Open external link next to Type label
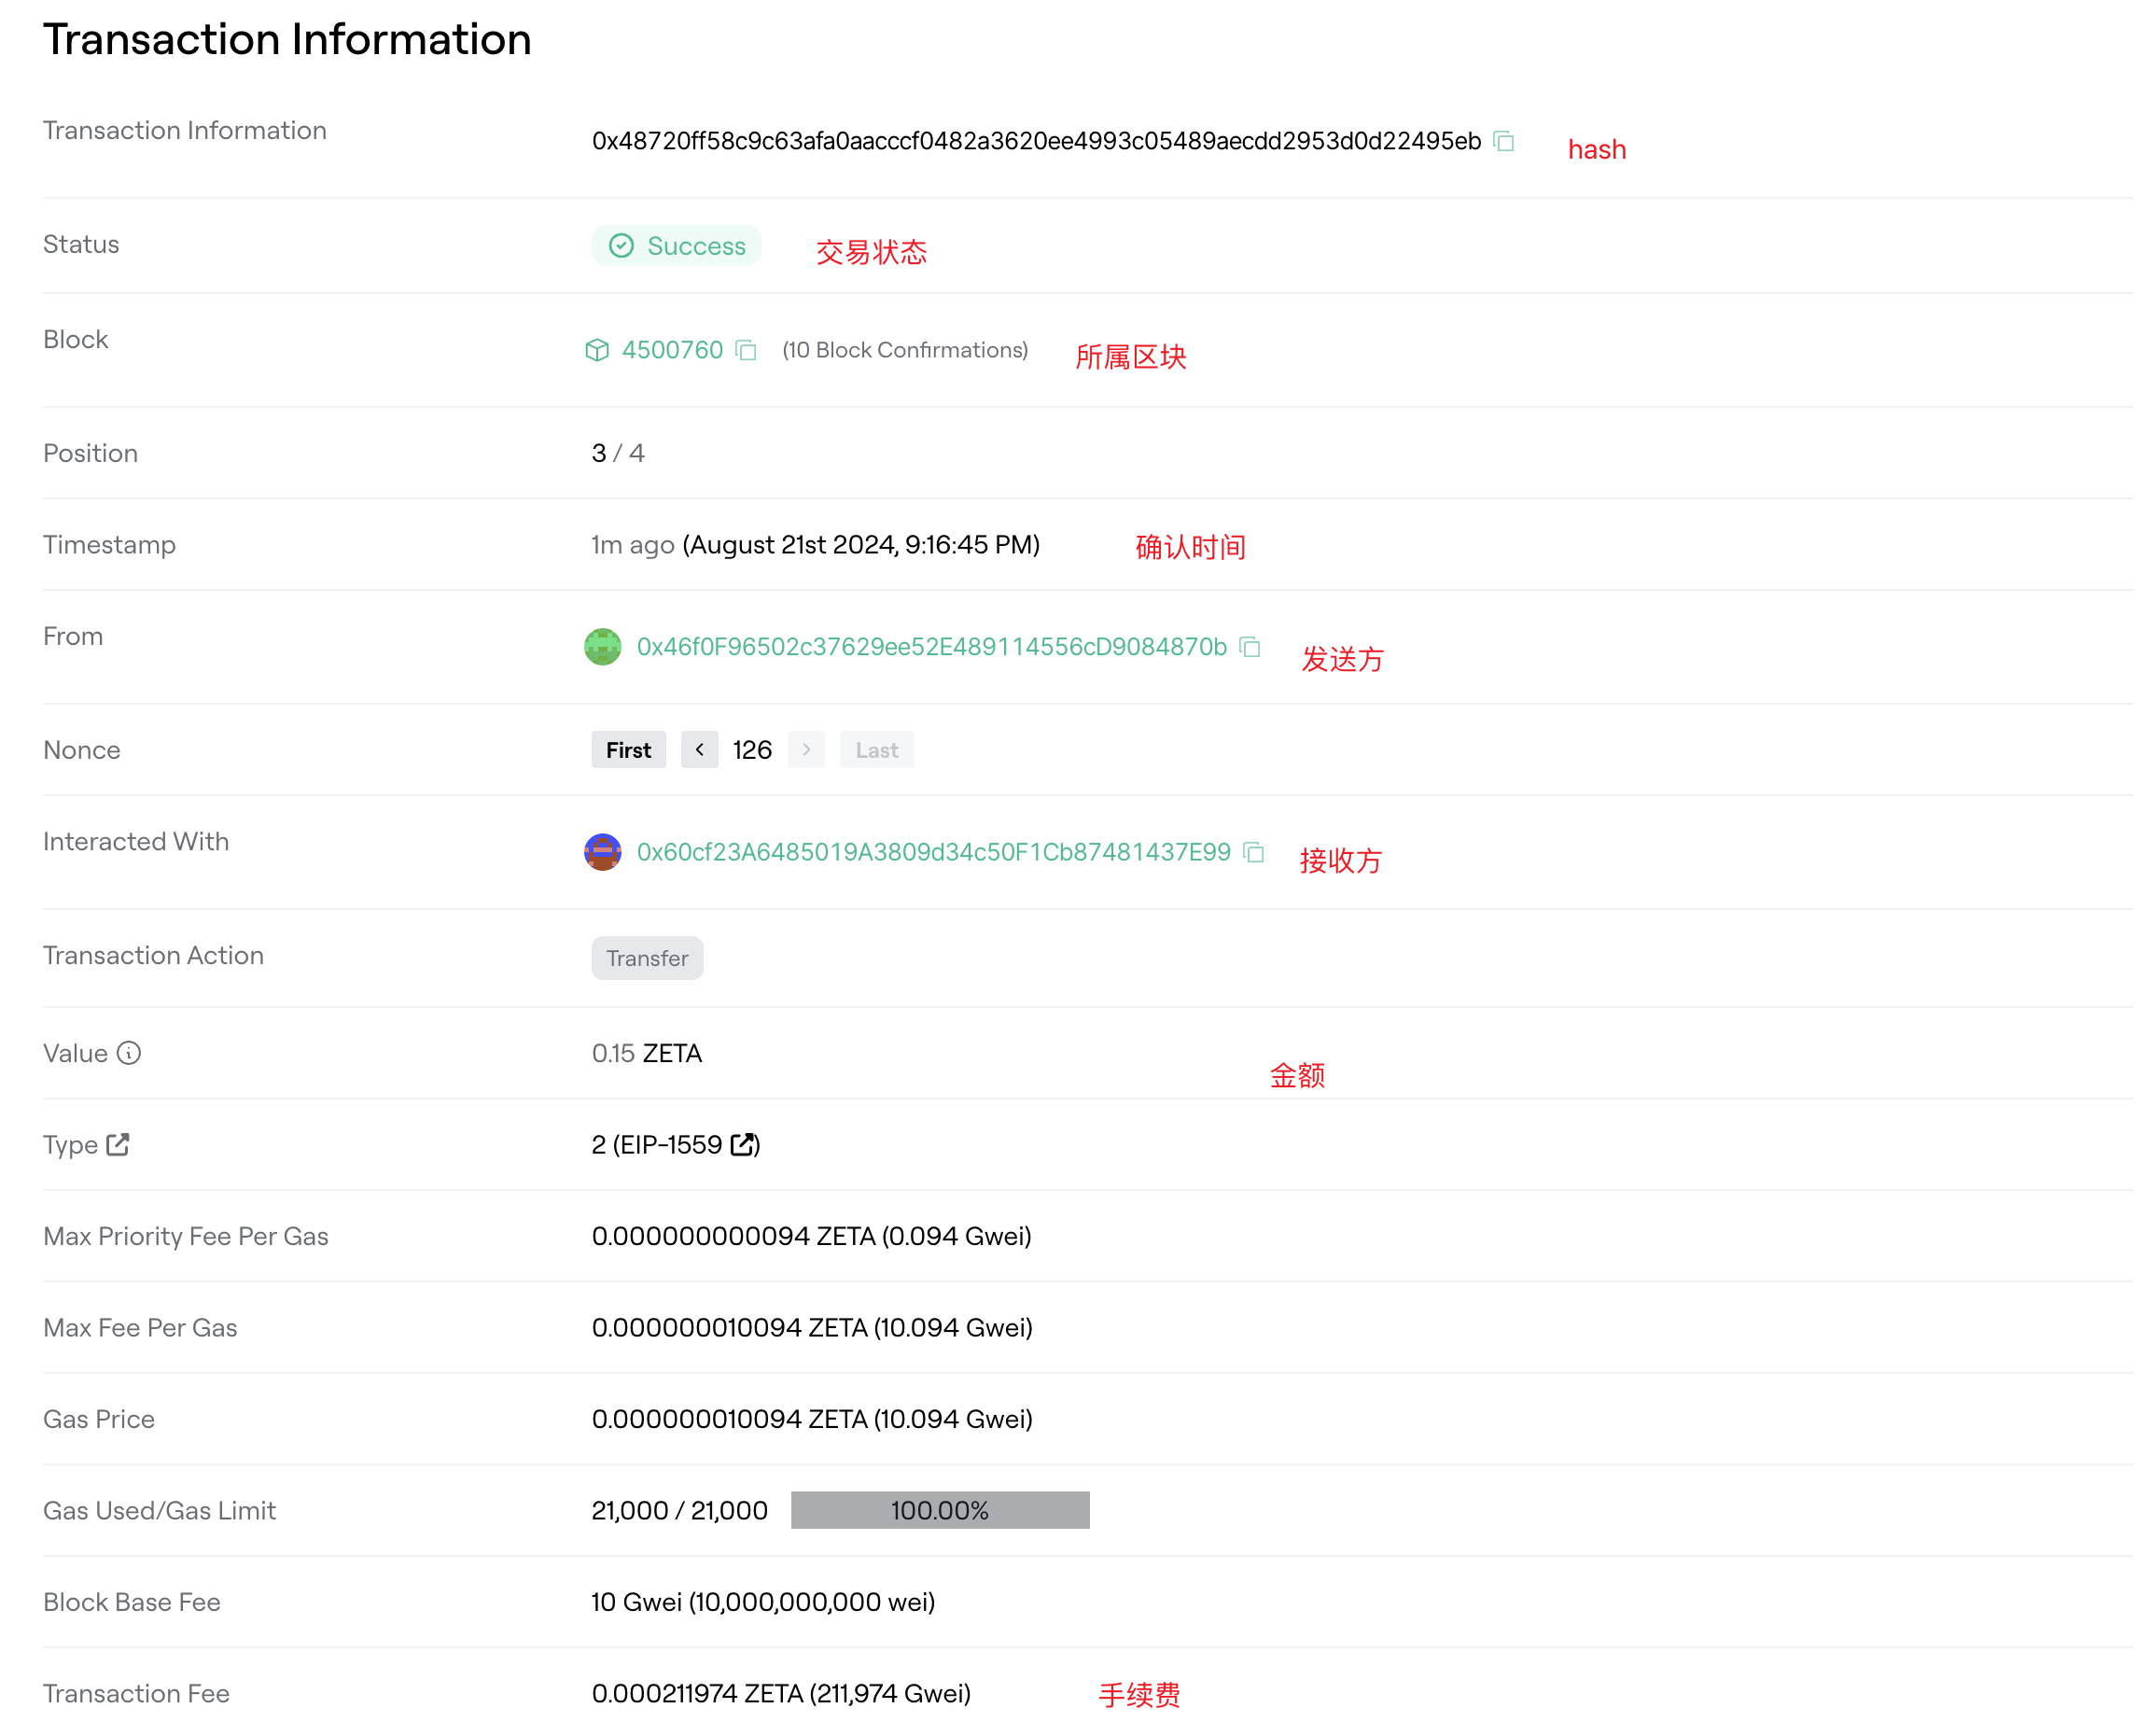 click(118, 1144)
